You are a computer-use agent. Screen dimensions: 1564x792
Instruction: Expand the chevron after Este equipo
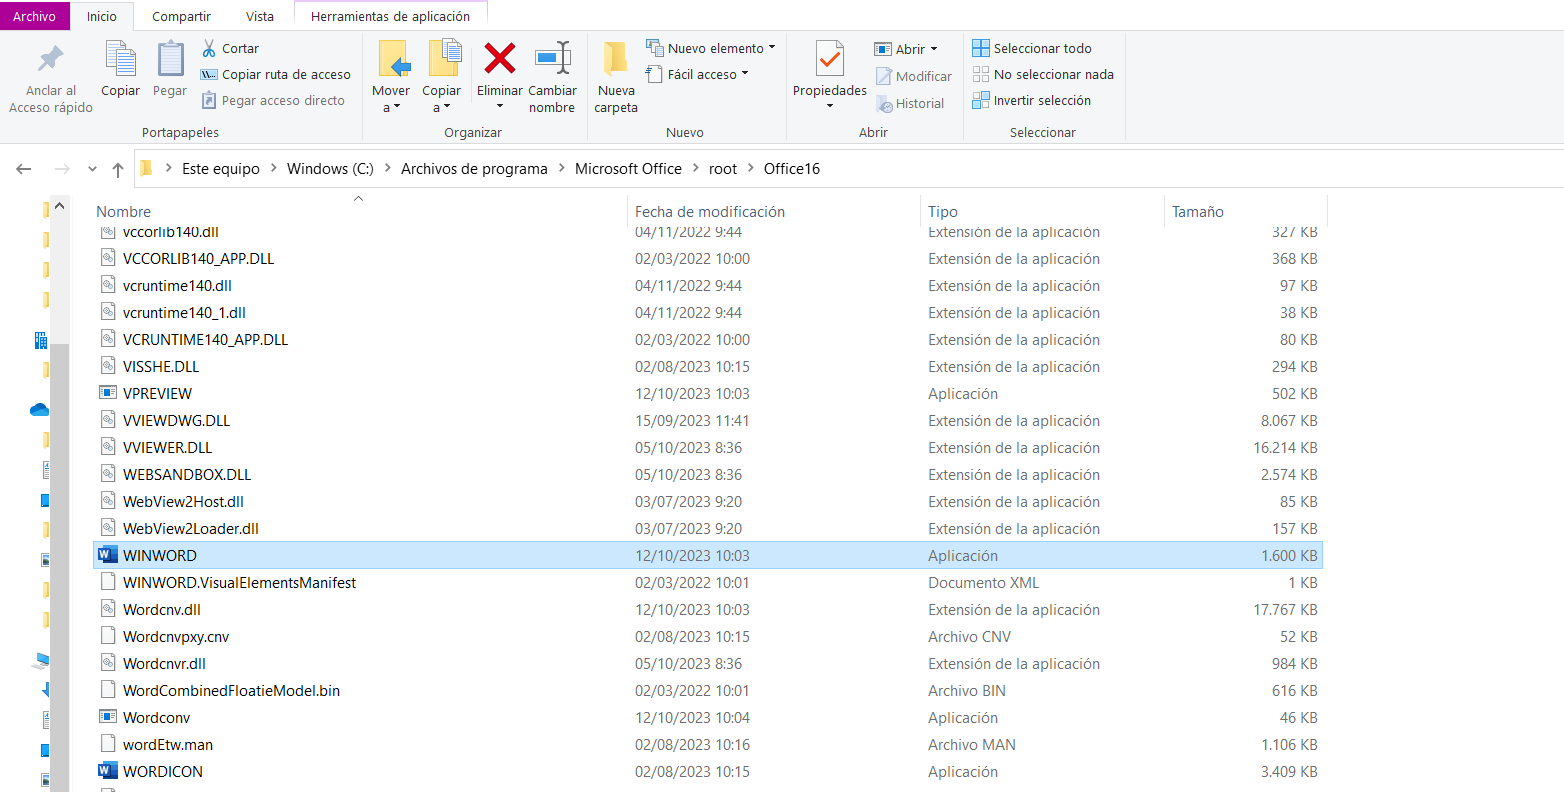274,168
